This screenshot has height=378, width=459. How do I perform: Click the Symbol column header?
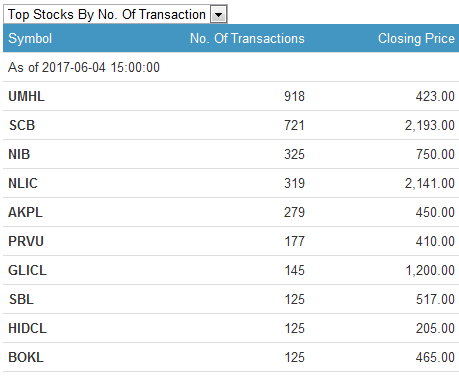pyautogui.click(x=30, y=38)
